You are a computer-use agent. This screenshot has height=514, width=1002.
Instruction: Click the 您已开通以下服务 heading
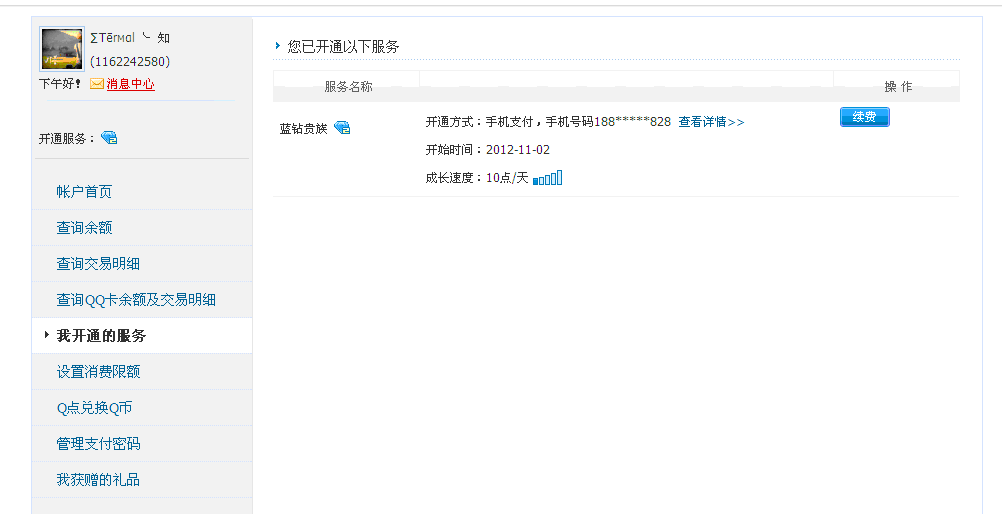(x=343, y=46)
